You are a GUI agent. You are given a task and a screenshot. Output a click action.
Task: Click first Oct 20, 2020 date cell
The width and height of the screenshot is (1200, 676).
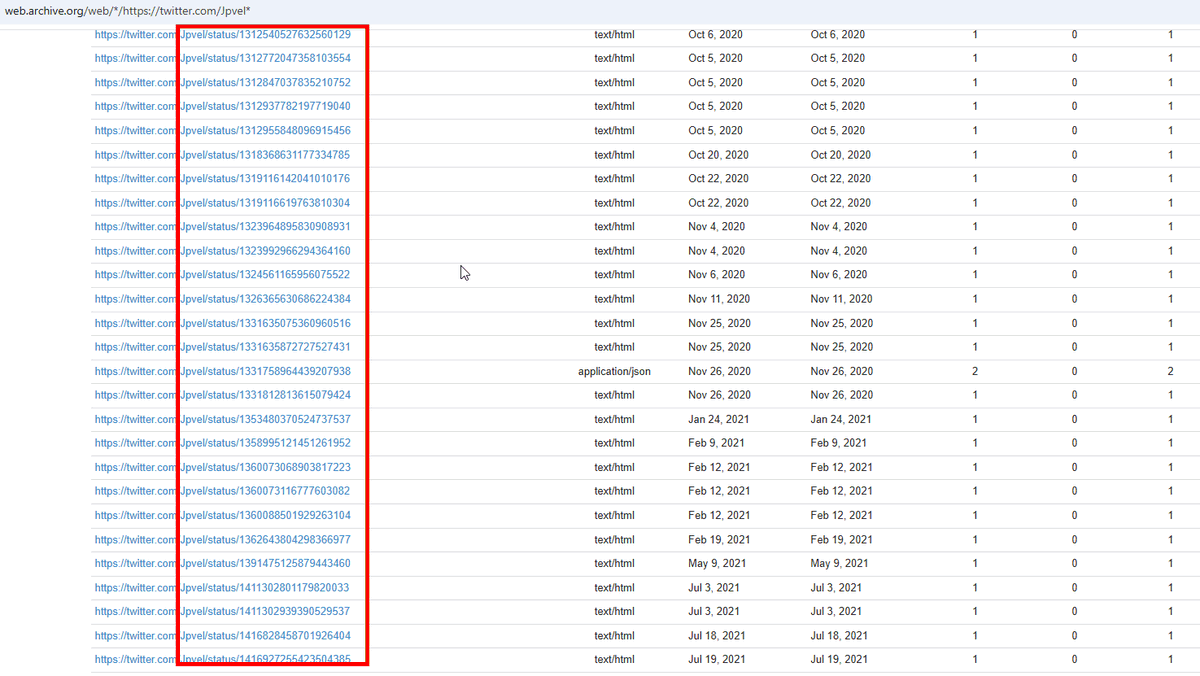pos(718,155)
